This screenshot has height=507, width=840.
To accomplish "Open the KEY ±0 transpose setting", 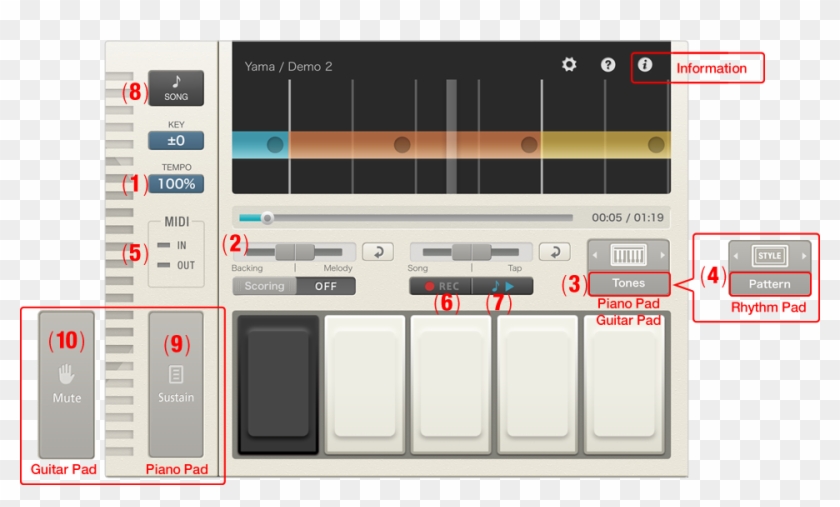I will [176, 140].
